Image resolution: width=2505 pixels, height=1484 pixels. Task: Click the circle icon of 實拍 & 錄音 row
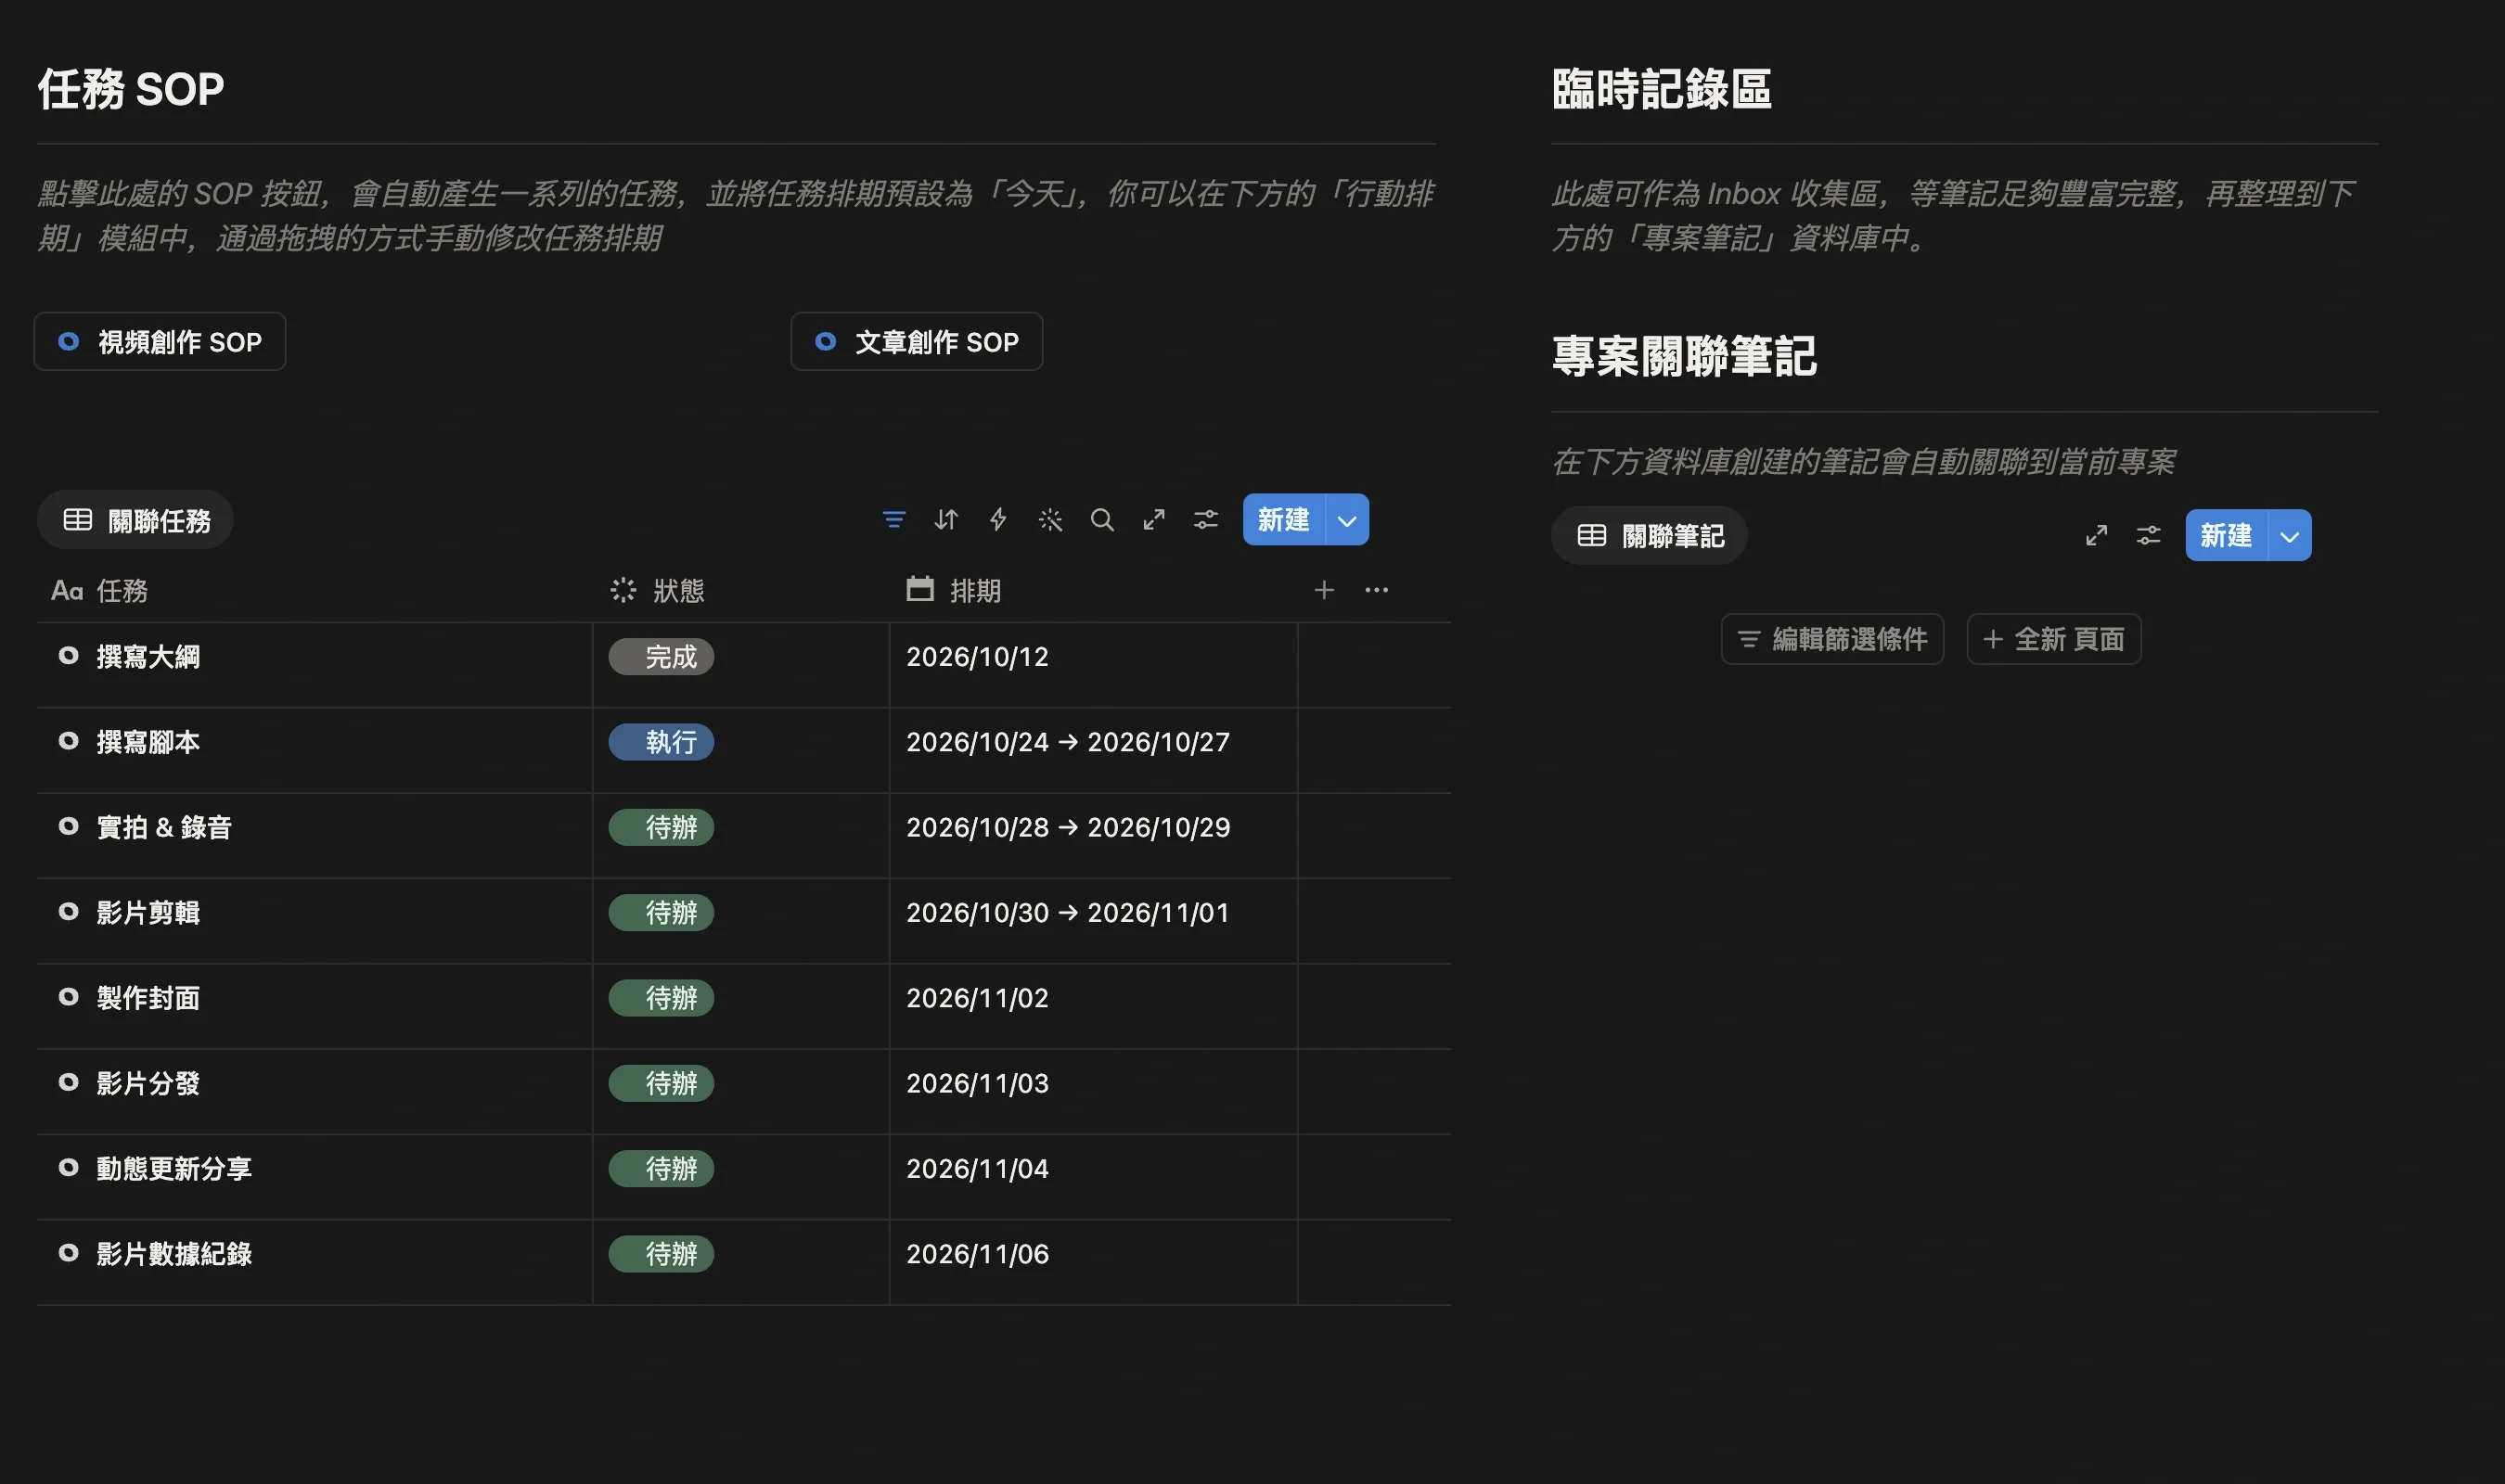[x=68, y=826]
